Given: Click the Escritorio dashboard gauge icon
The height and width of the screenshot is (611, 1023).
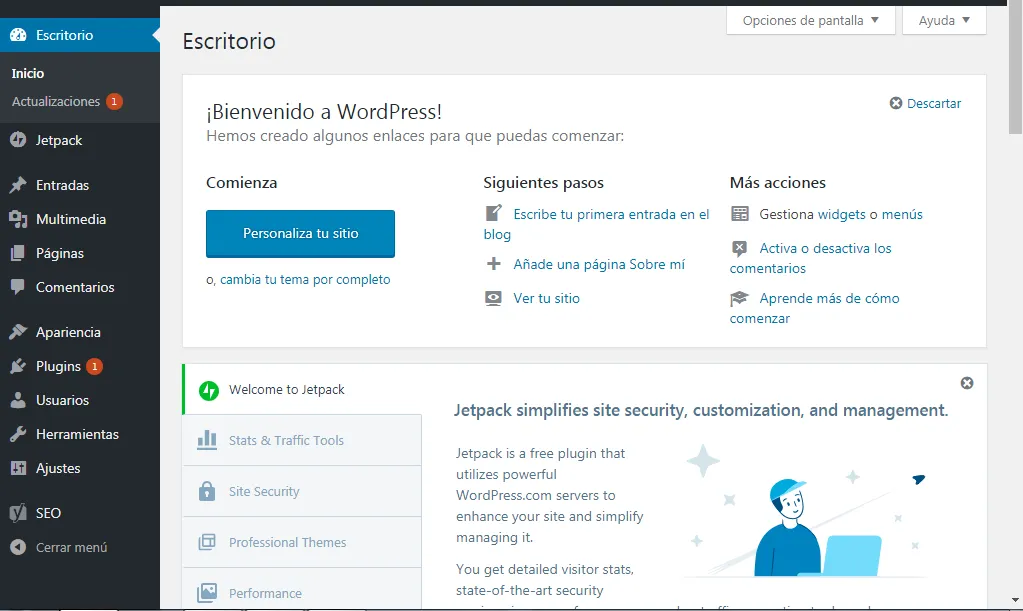Looking at the screenshot, I should [x=18, y=35].
